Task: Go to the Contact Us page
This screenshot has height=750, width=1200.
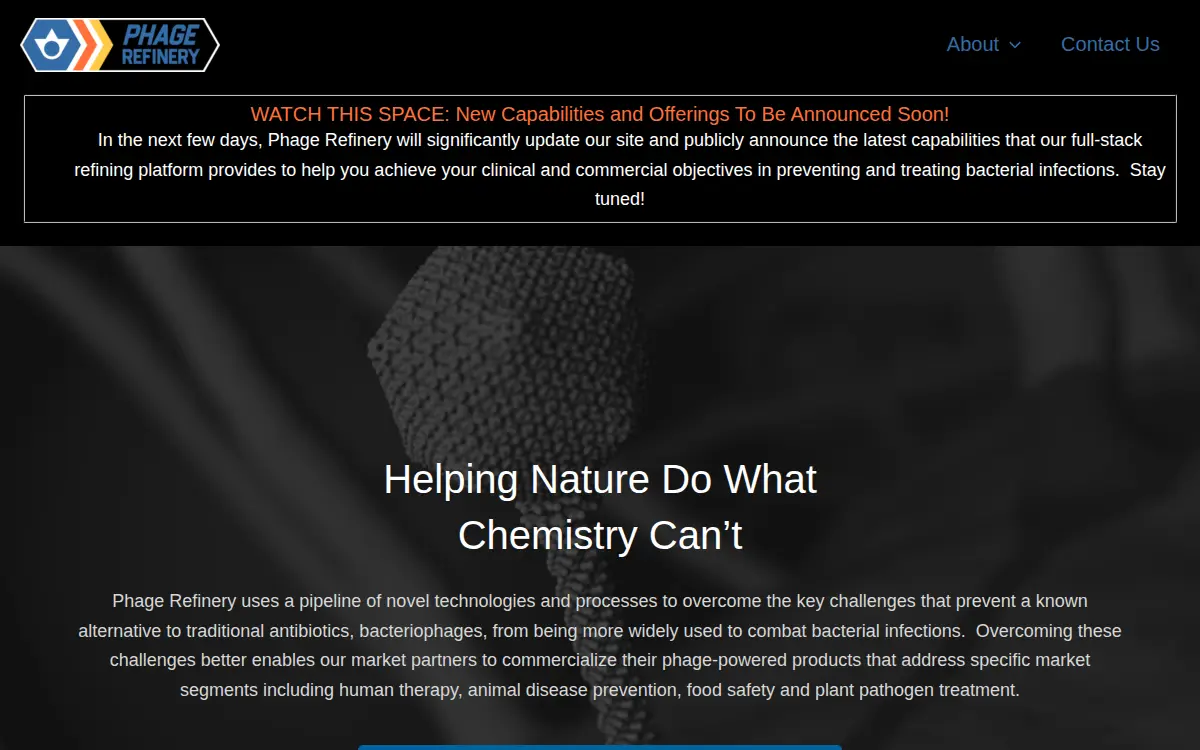Action: [1110, 44]
